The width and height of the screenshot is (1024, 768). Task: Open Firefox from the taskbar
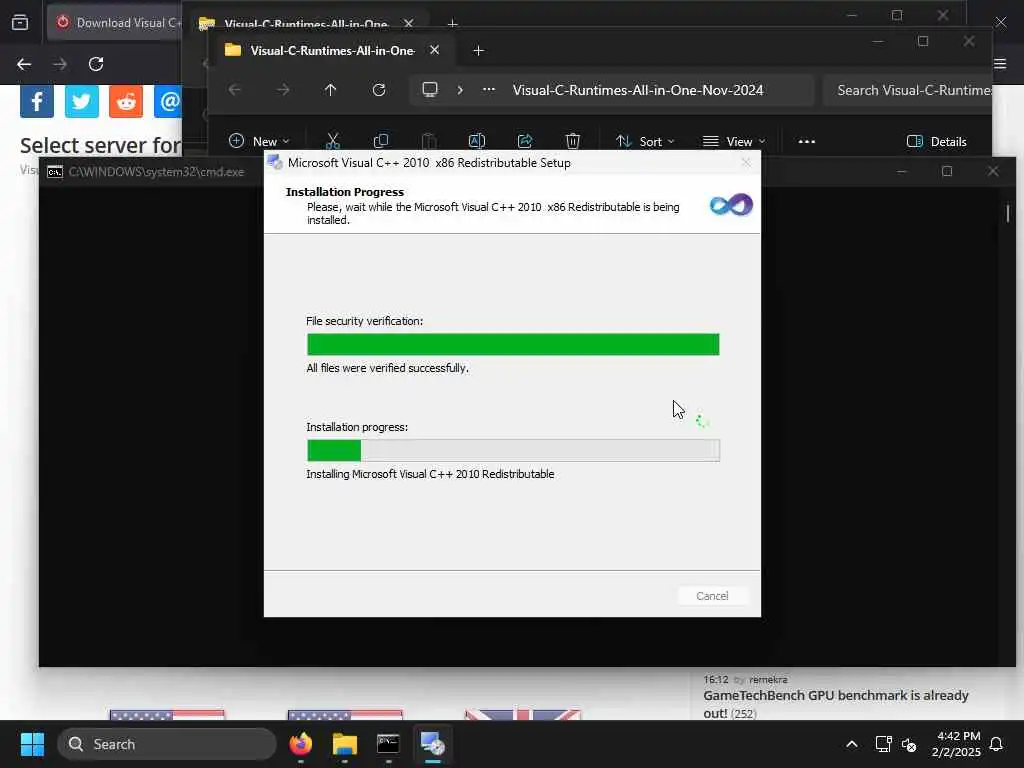click(300, 744)
